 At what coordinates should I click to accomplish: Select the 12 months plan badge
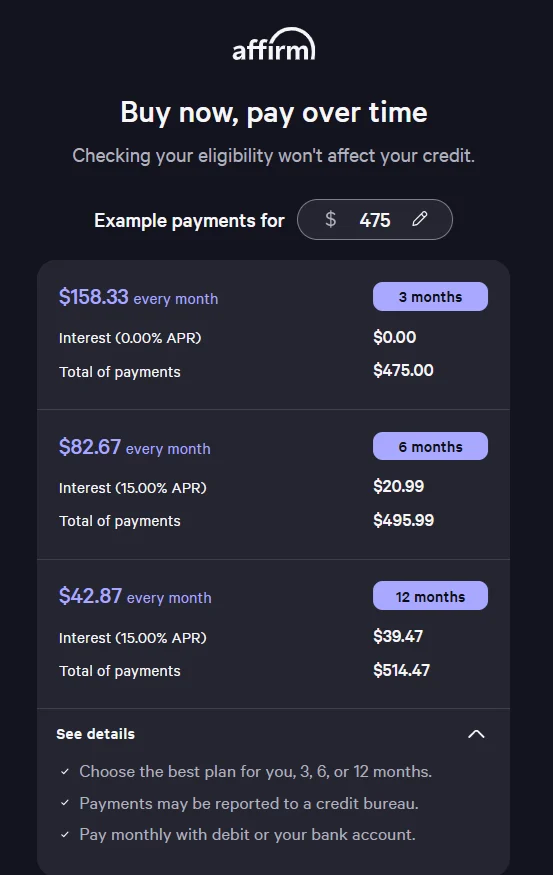coord(430,596)
